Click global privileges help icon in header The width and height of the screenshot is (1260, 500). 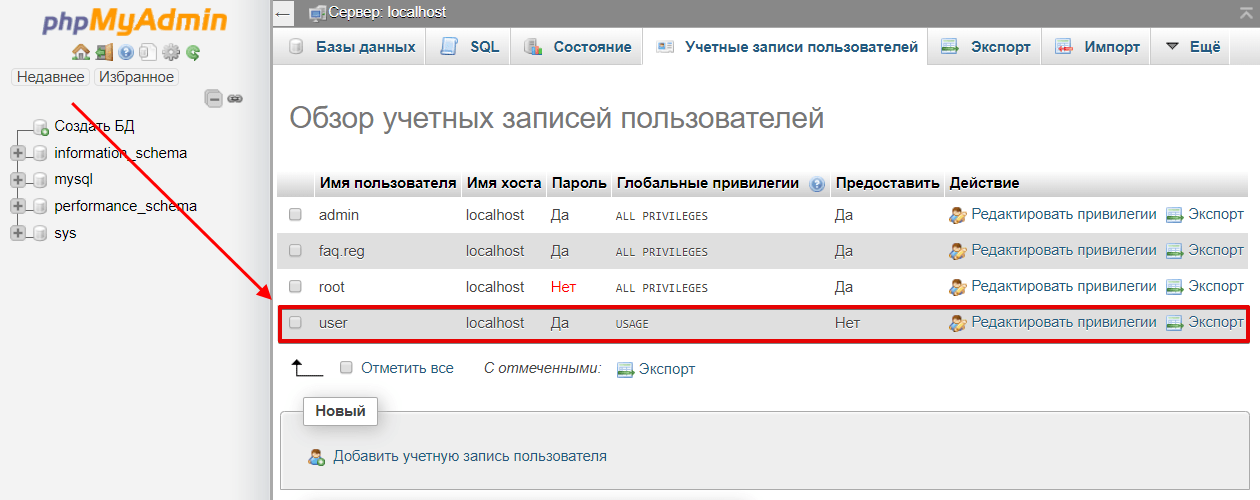point(817,184)
